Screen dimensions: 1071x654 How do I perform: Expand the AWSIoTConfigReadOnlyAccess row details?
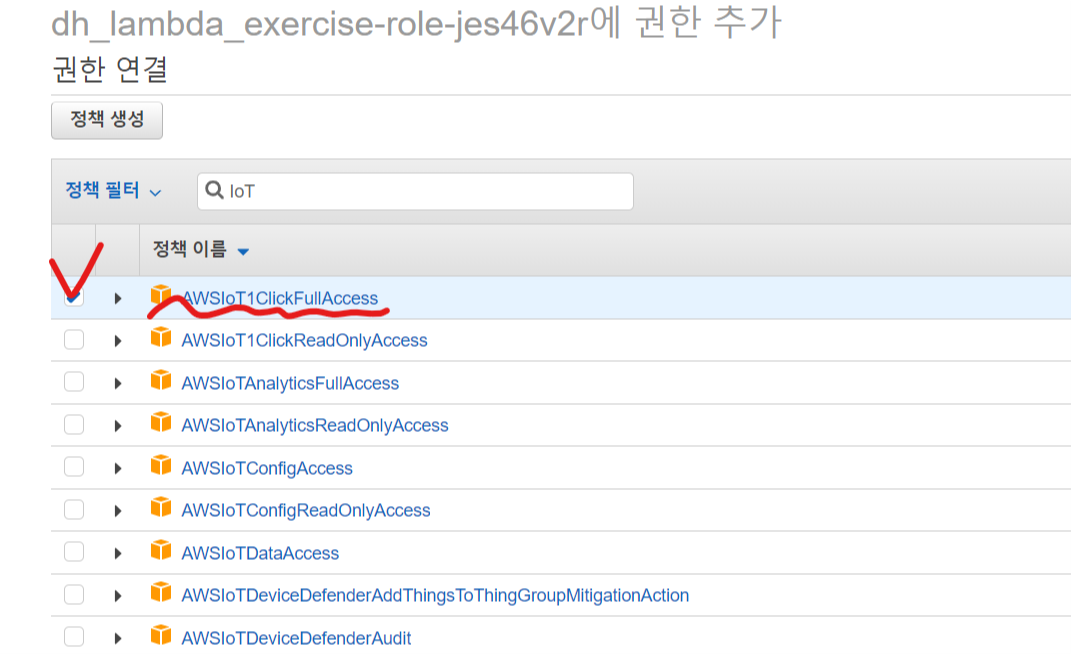point(117,511)
